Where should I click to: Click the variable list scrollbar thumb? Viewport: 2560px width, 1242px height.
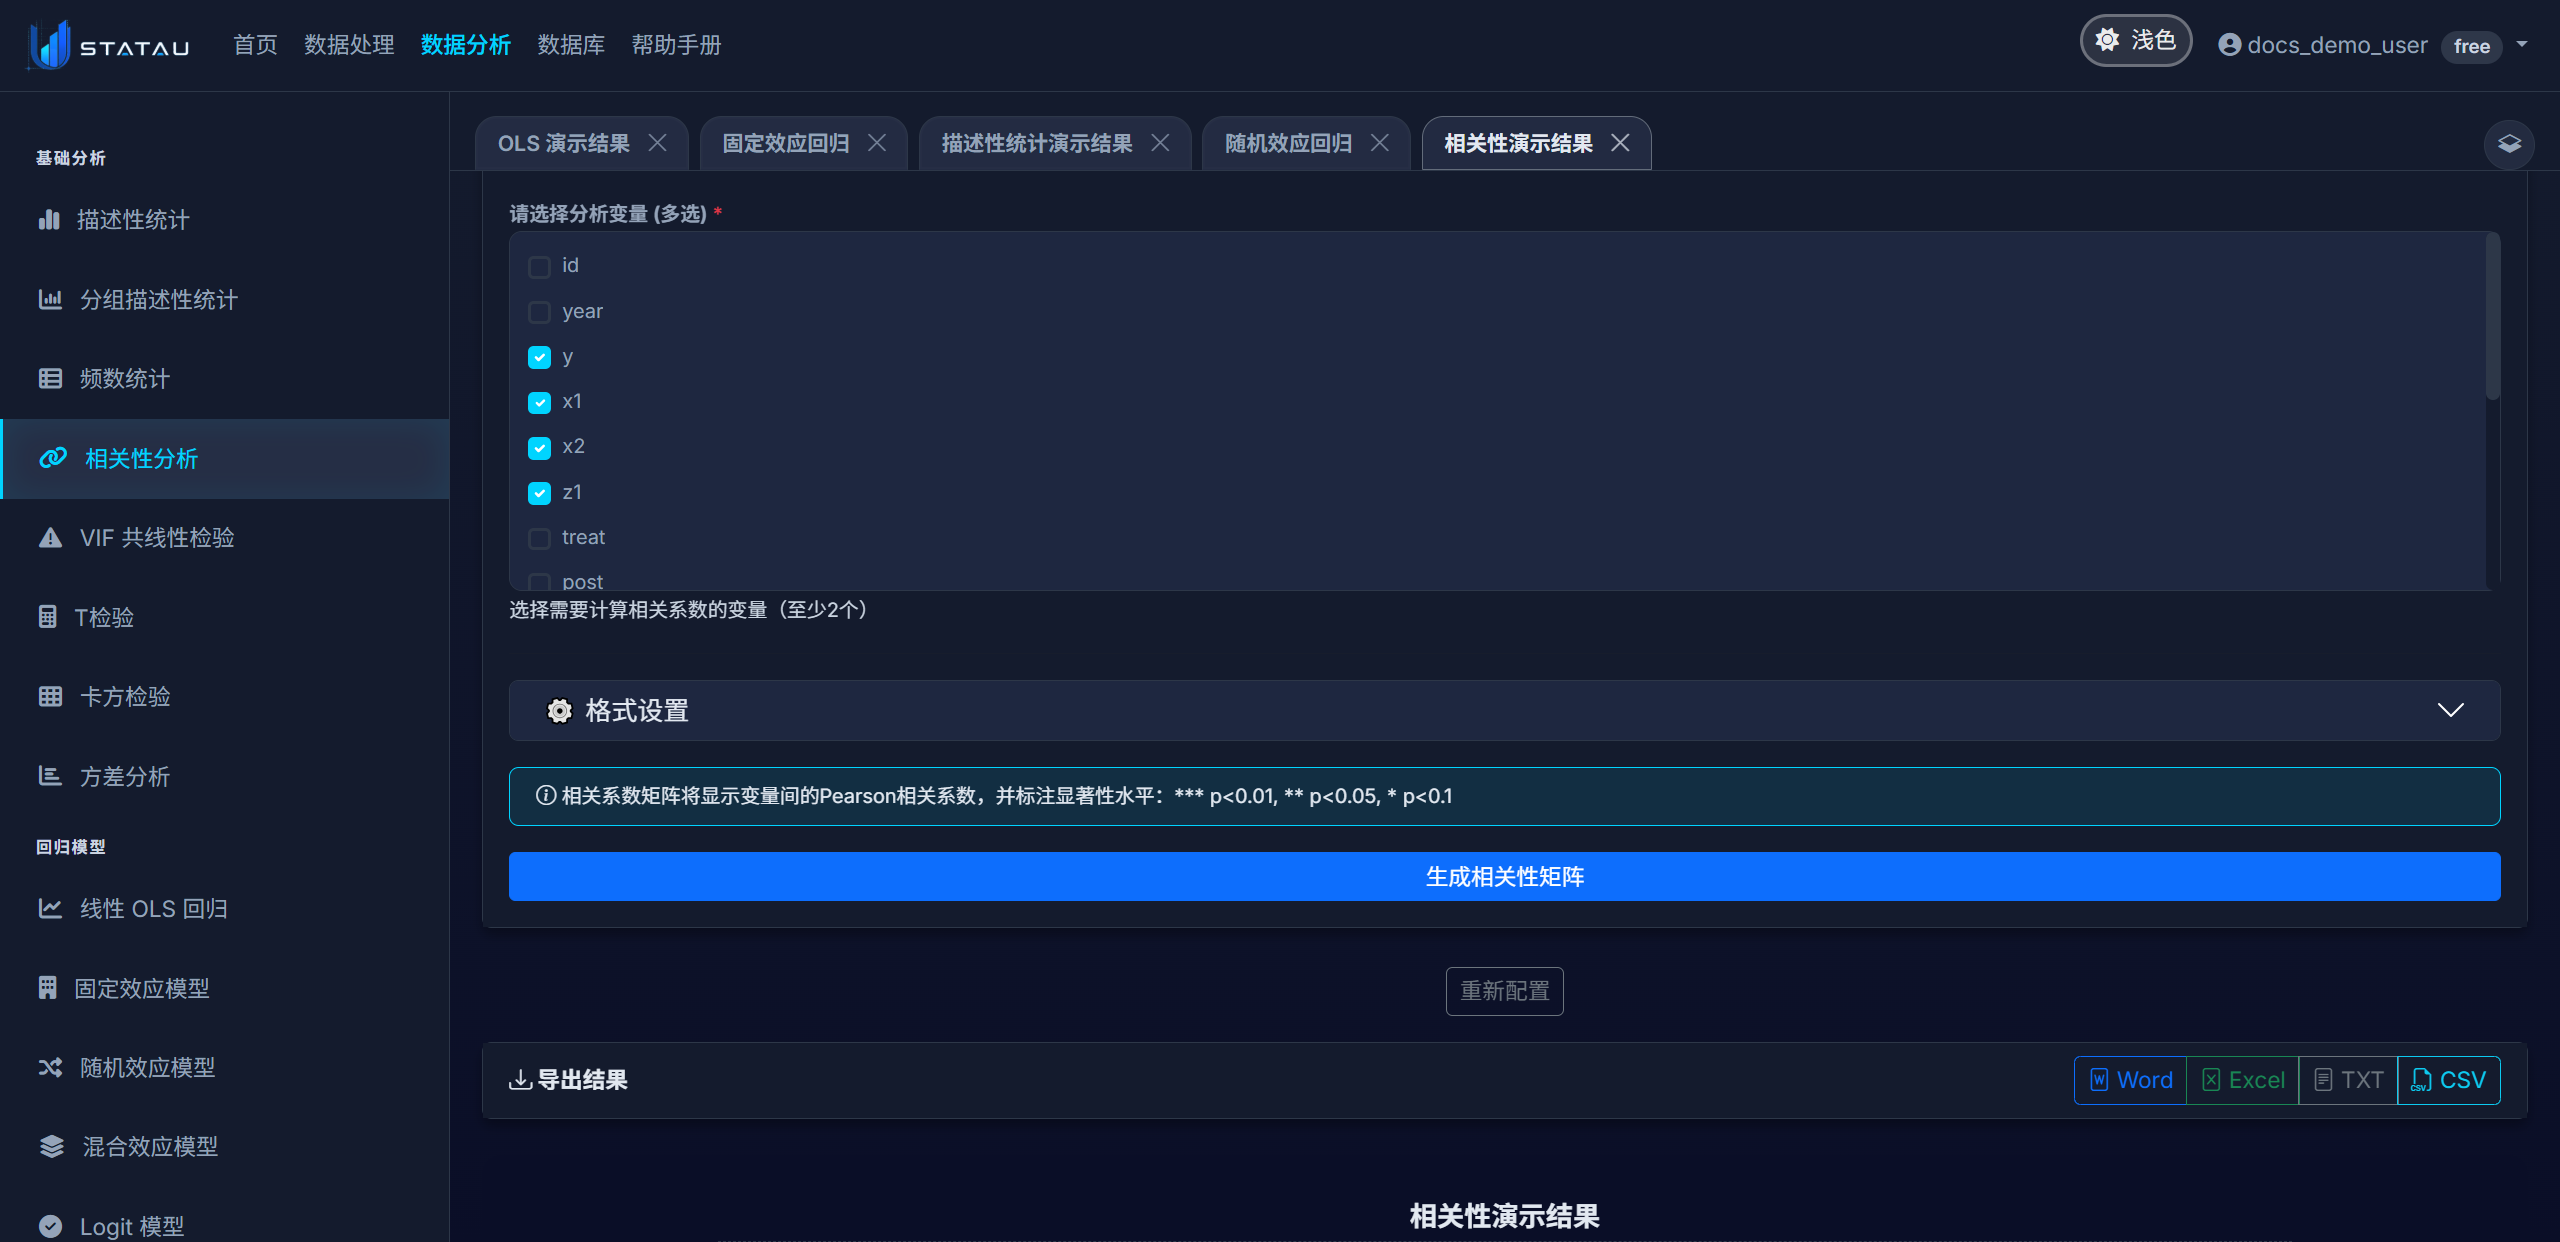pos(2492,316)
